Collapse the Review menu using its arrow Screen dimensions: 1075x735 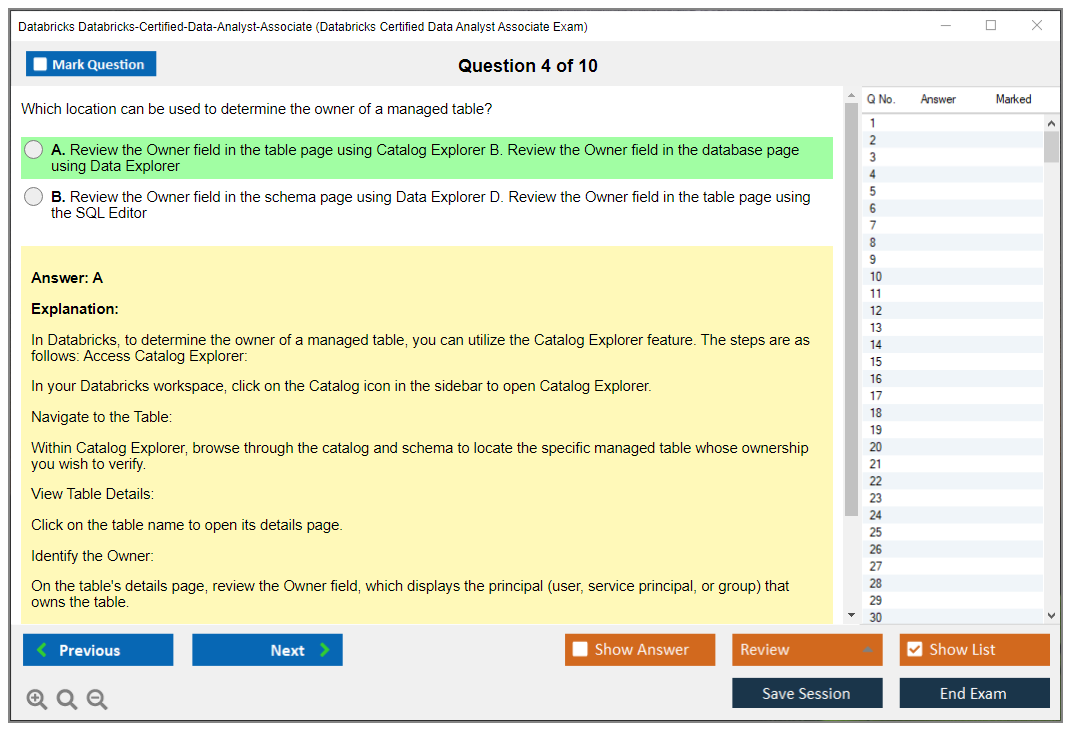pos(869,650)
